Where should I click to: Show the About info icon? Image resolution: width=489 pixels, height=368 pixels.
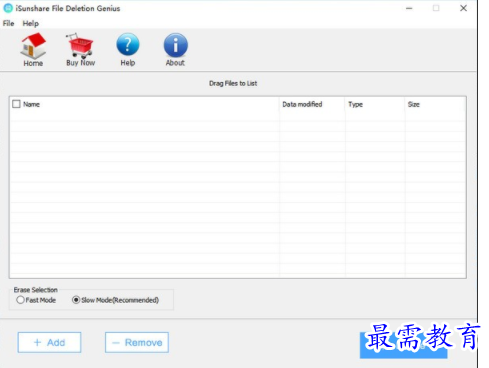(175, 49)
